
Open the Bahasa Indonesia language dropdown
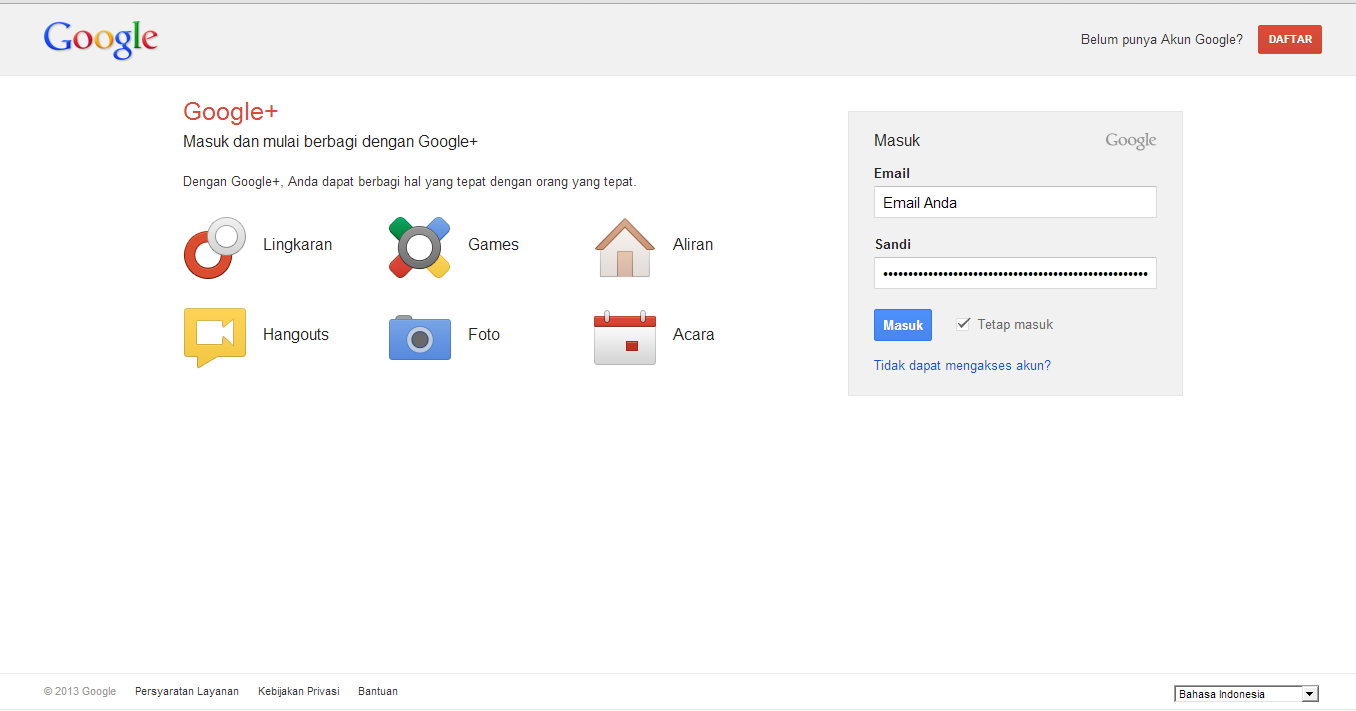(1246, 694)
